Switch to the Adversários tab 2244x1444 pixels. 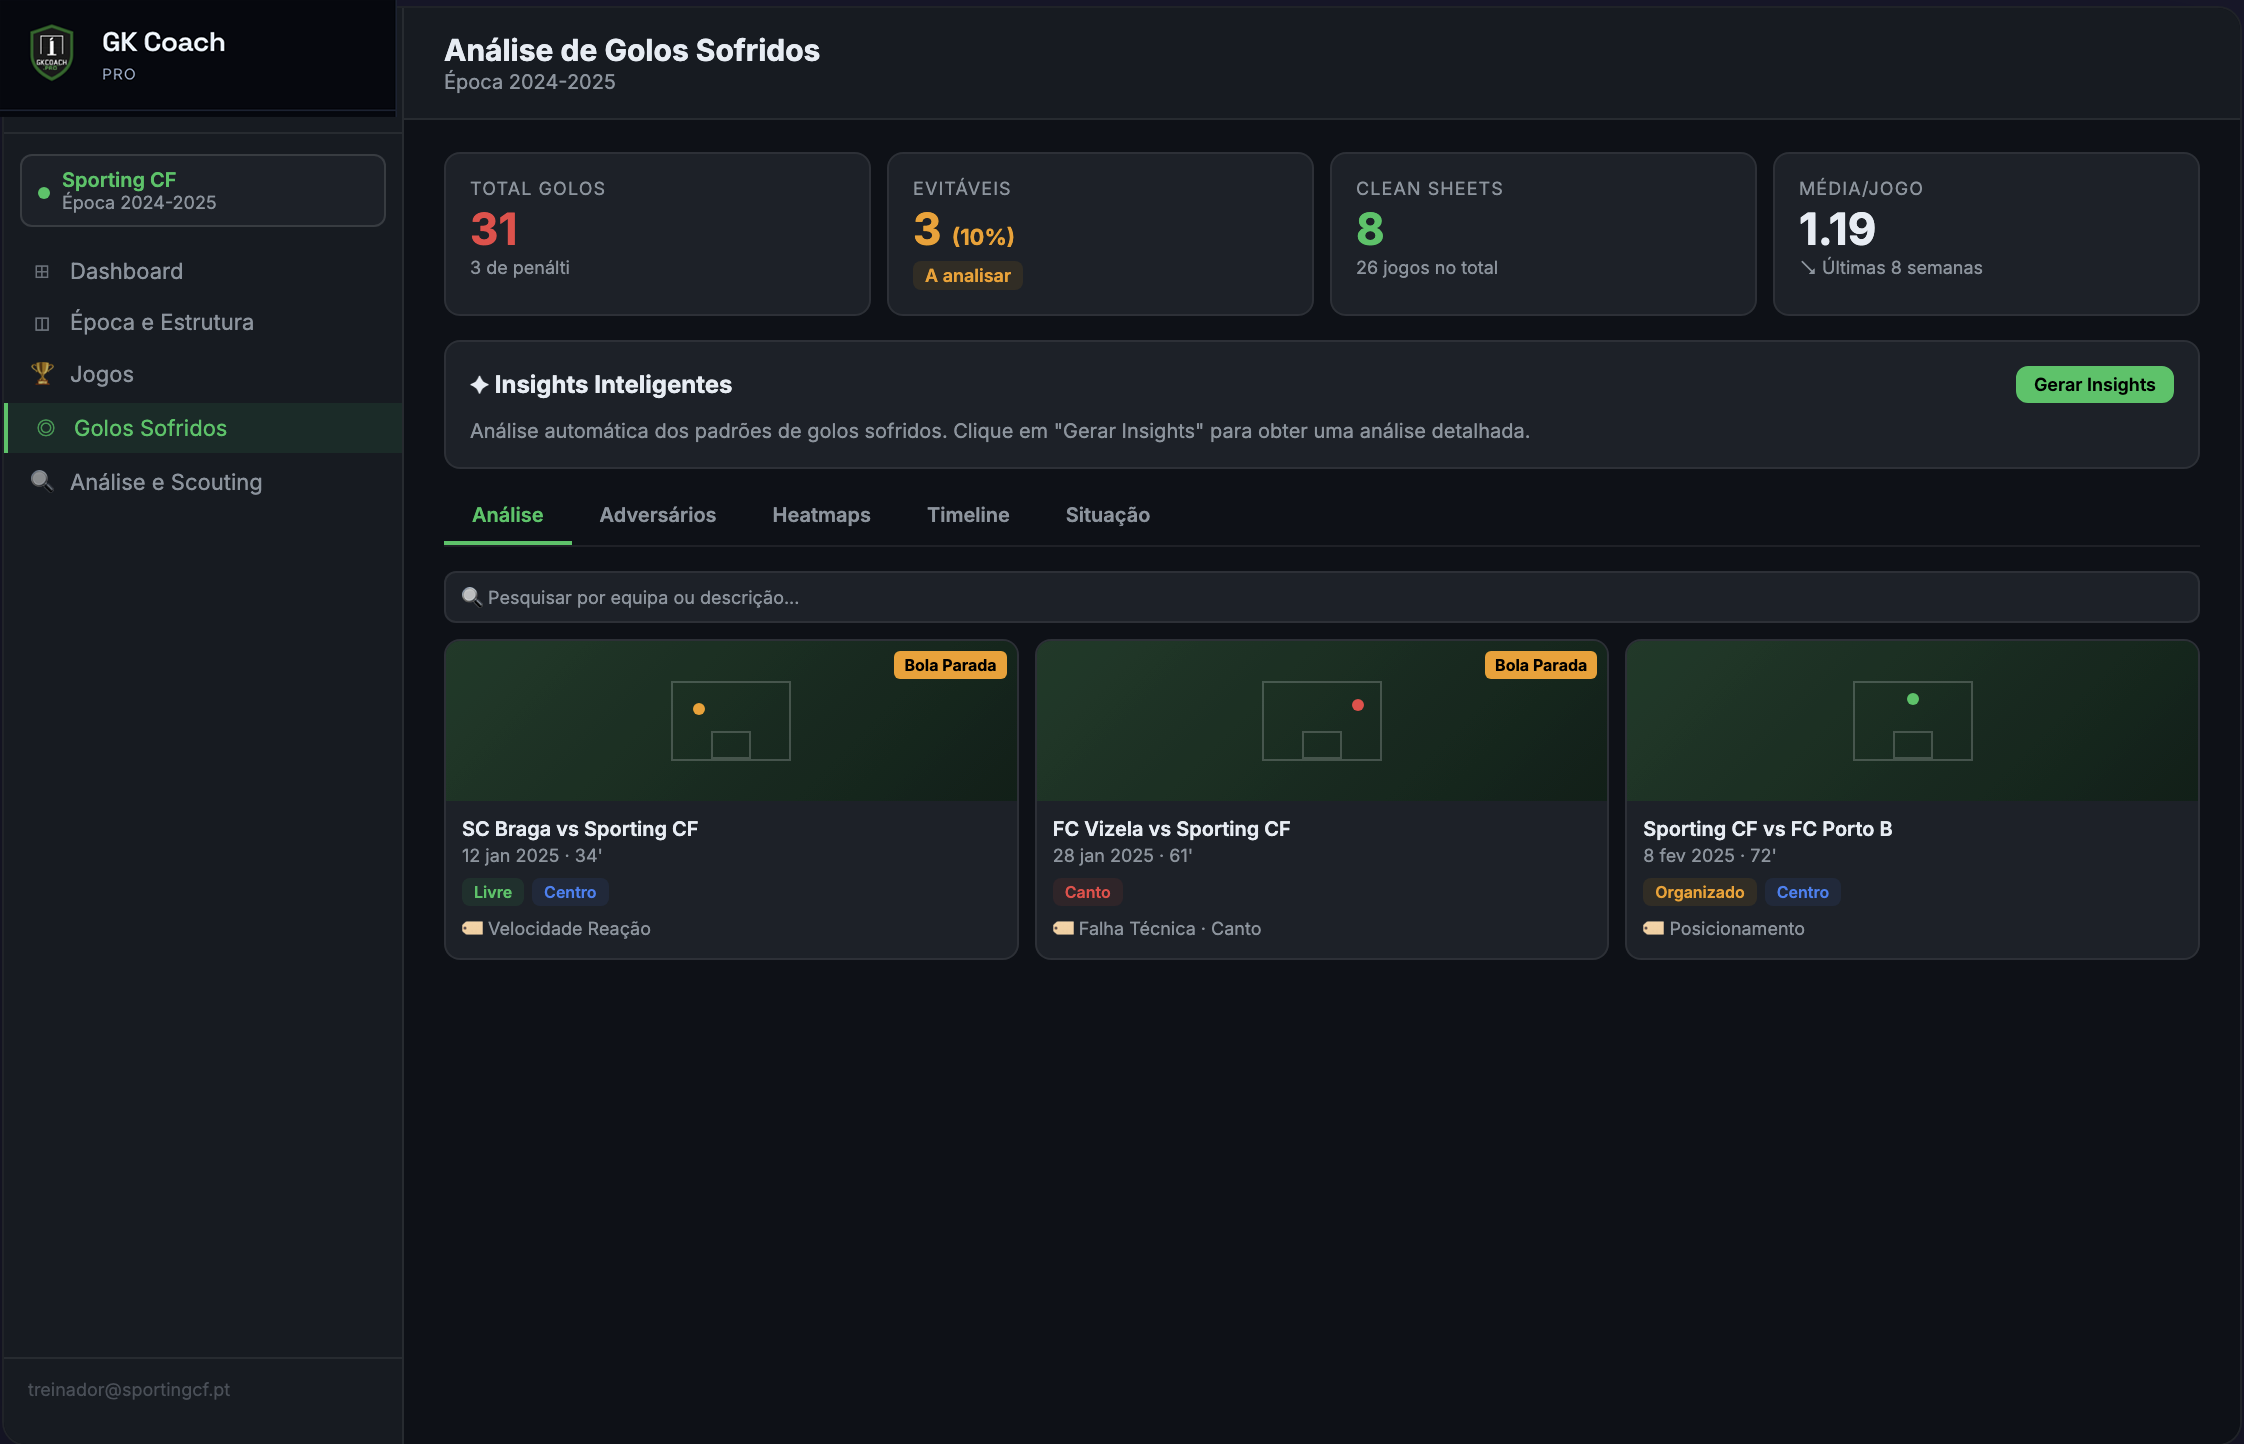click(x=658, y=515)
